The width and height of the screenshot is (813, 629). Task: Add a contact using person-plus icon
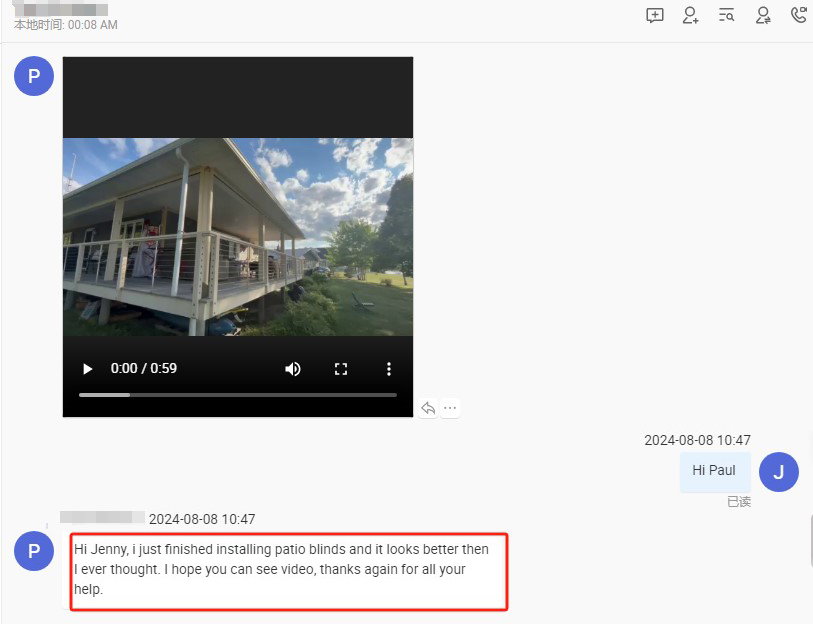[690, 15]
